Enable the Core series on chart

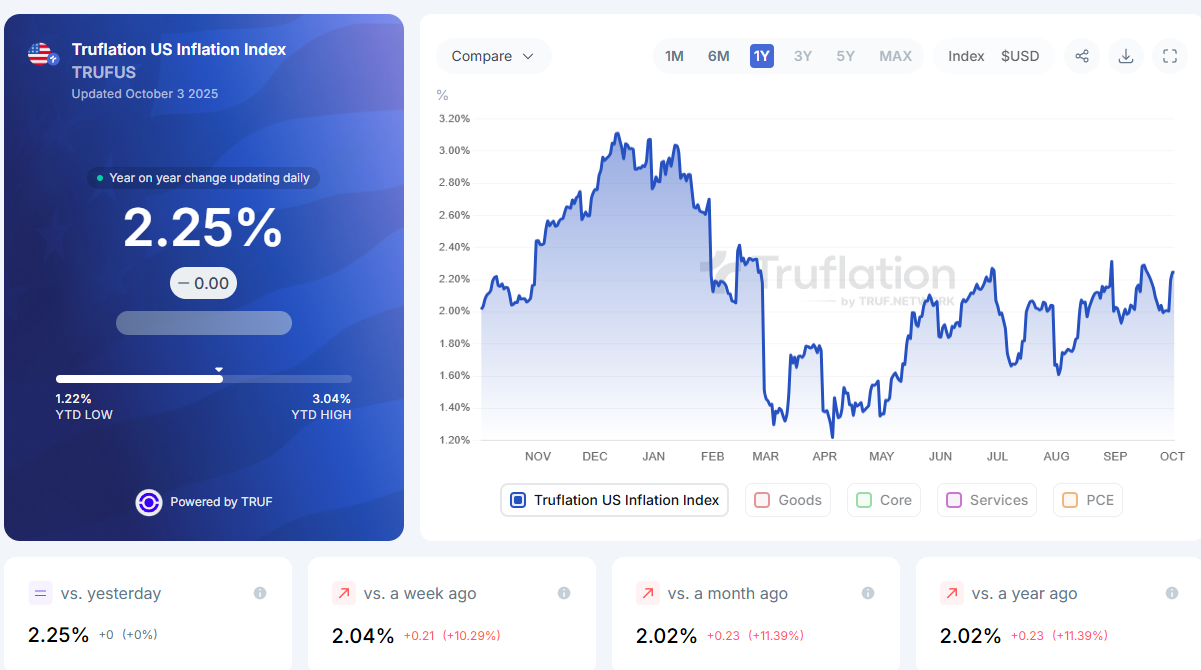click(864, 500)
